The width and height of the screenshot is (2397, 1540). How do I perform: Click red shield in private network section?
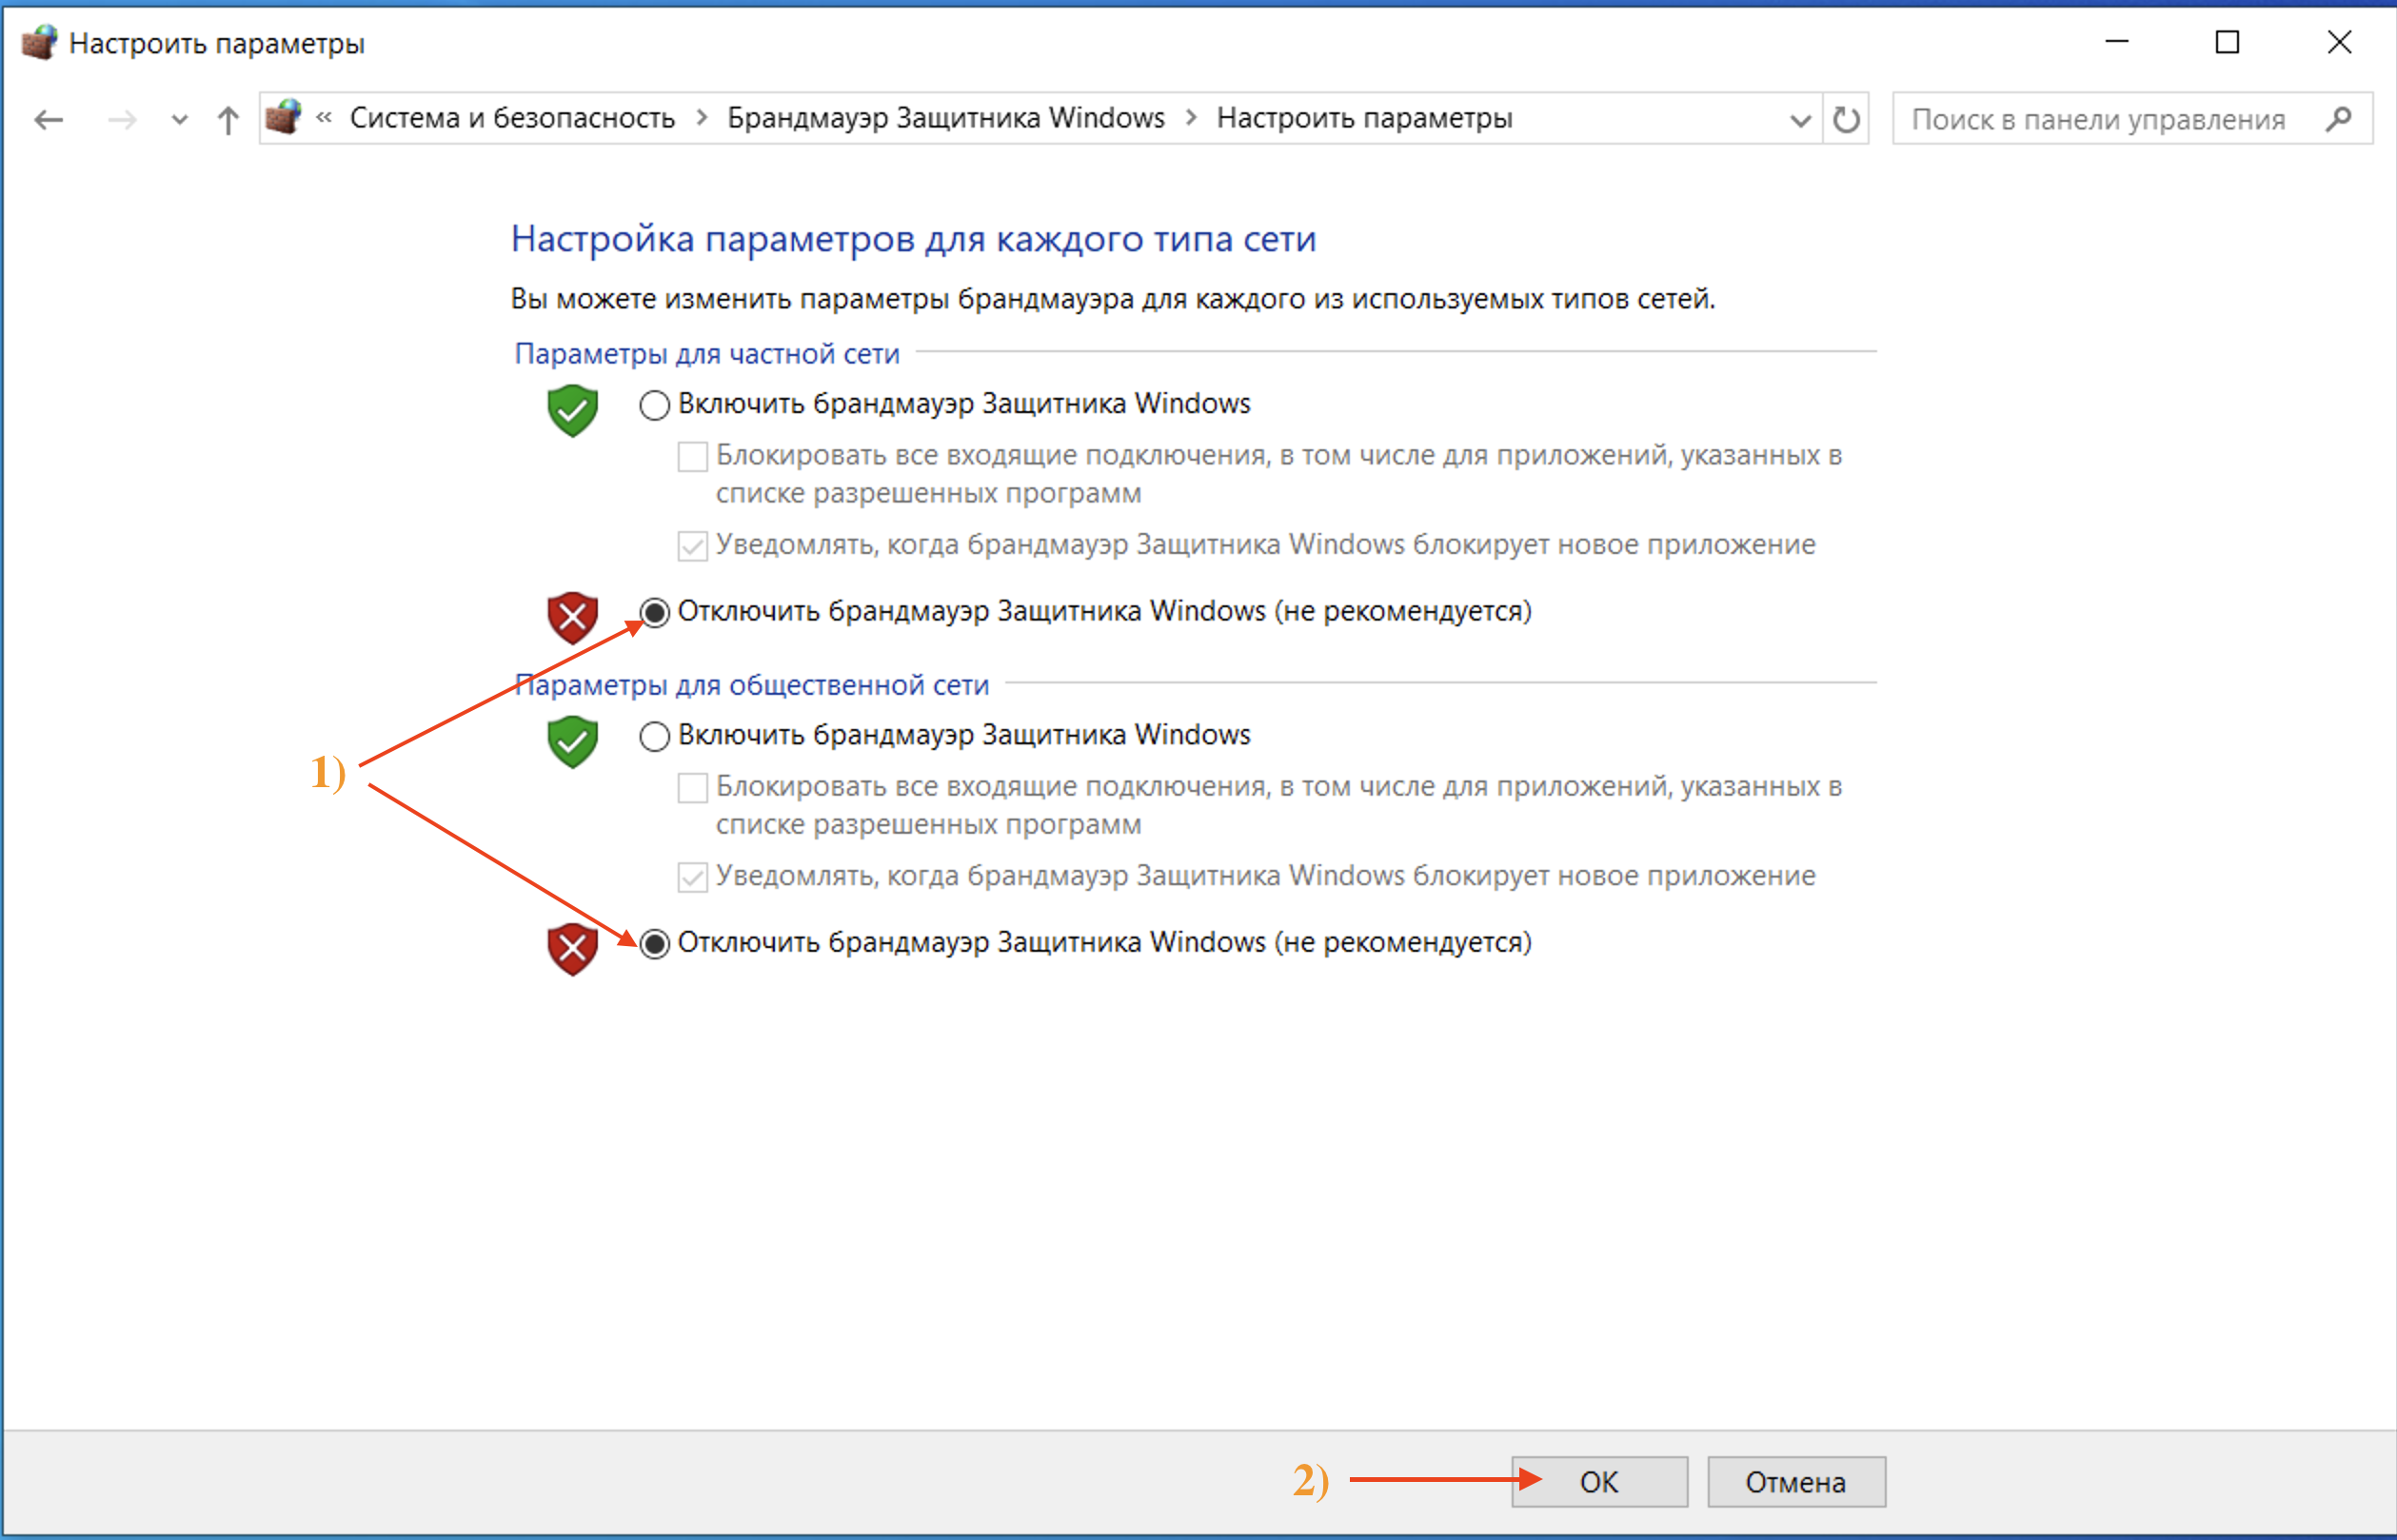(x=573, y=617)
